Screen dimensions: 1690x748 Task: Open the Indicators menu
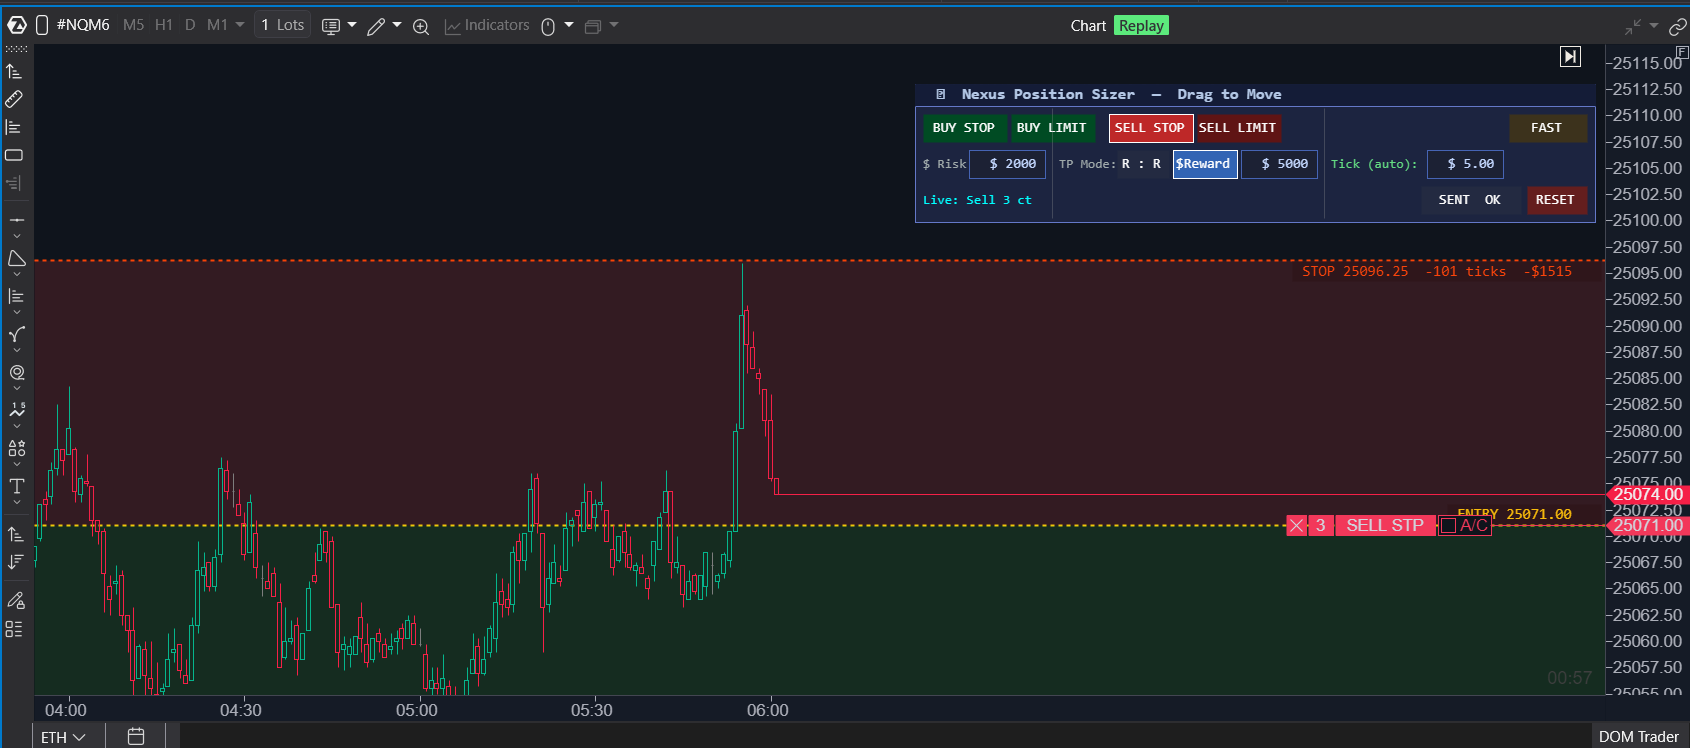[487, 25]
